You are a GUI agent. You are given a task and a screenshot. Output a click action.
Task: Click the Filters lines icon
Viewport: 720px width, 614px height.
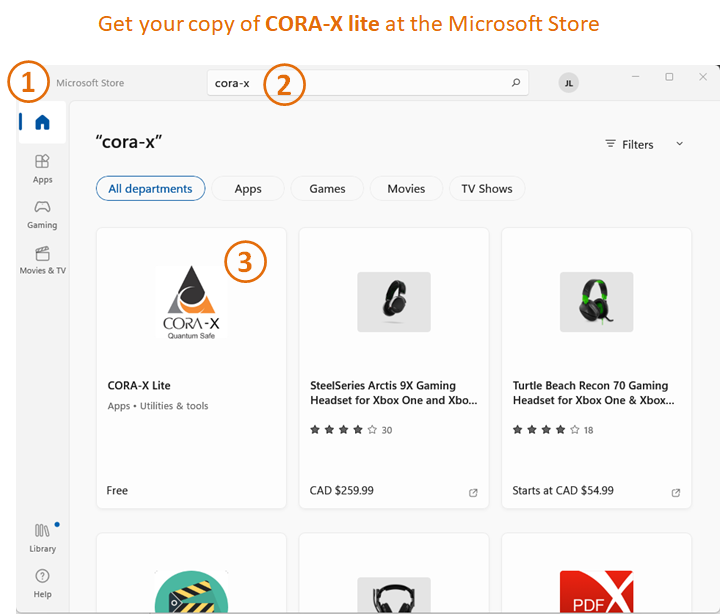610,144
